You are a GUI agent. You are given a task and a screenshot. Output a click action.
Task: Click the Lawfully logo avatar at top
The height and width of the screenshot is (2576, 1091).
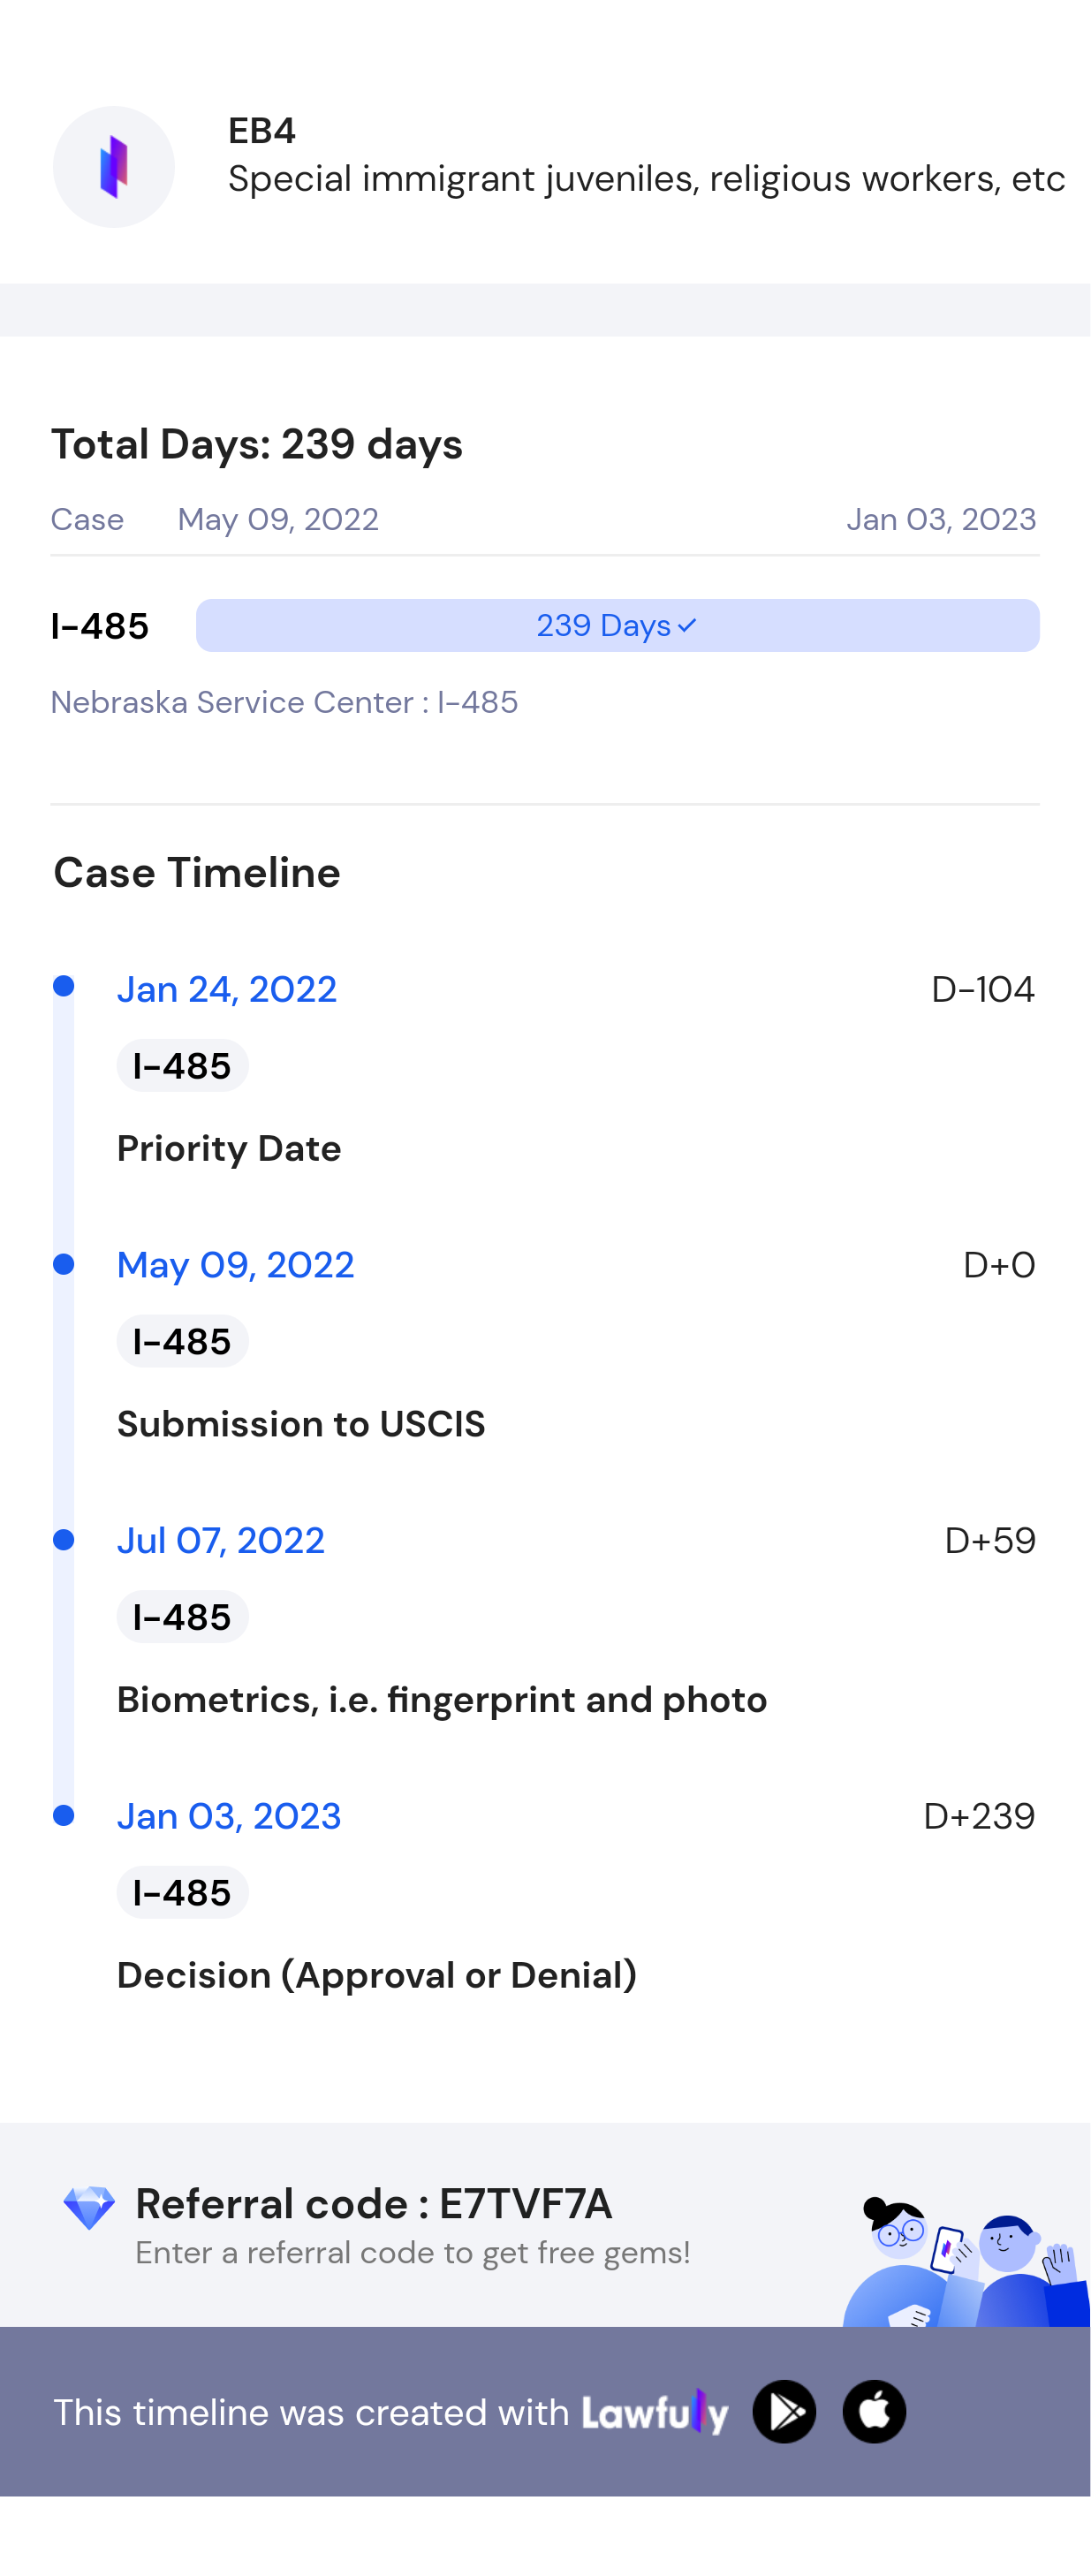point(114,167)
